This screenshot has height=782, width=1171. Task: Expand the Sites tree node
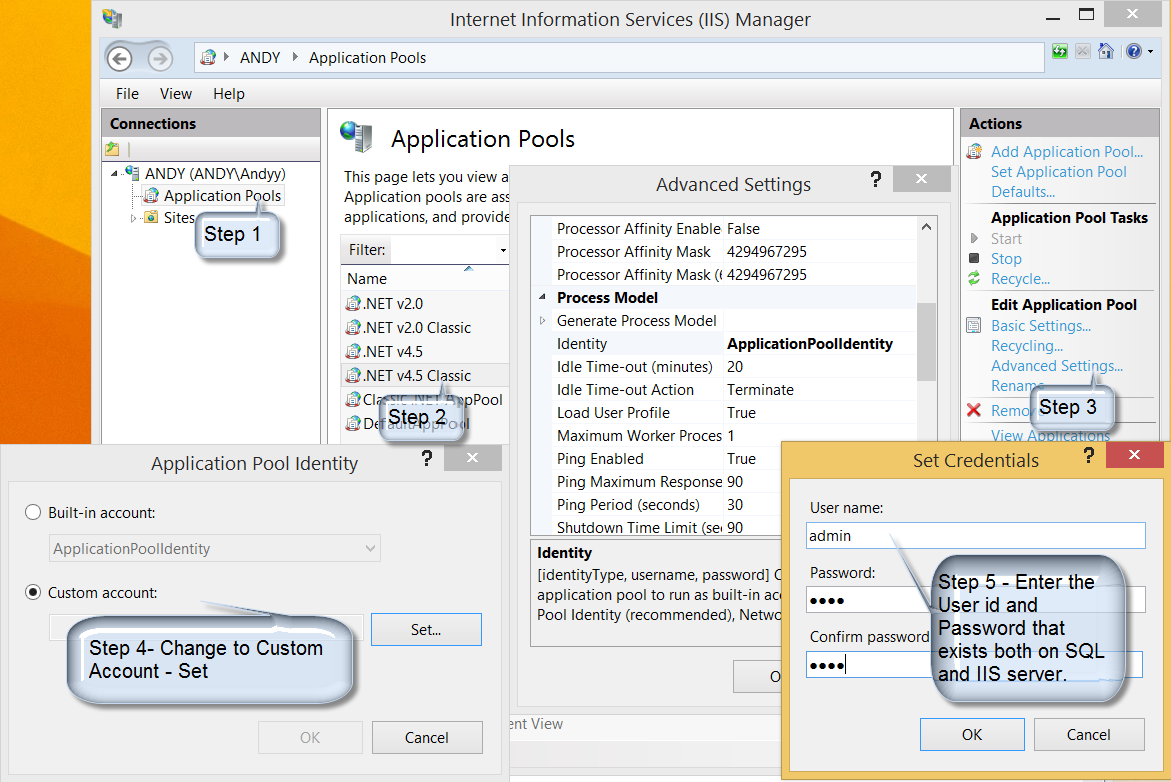(x=134, y=218)
